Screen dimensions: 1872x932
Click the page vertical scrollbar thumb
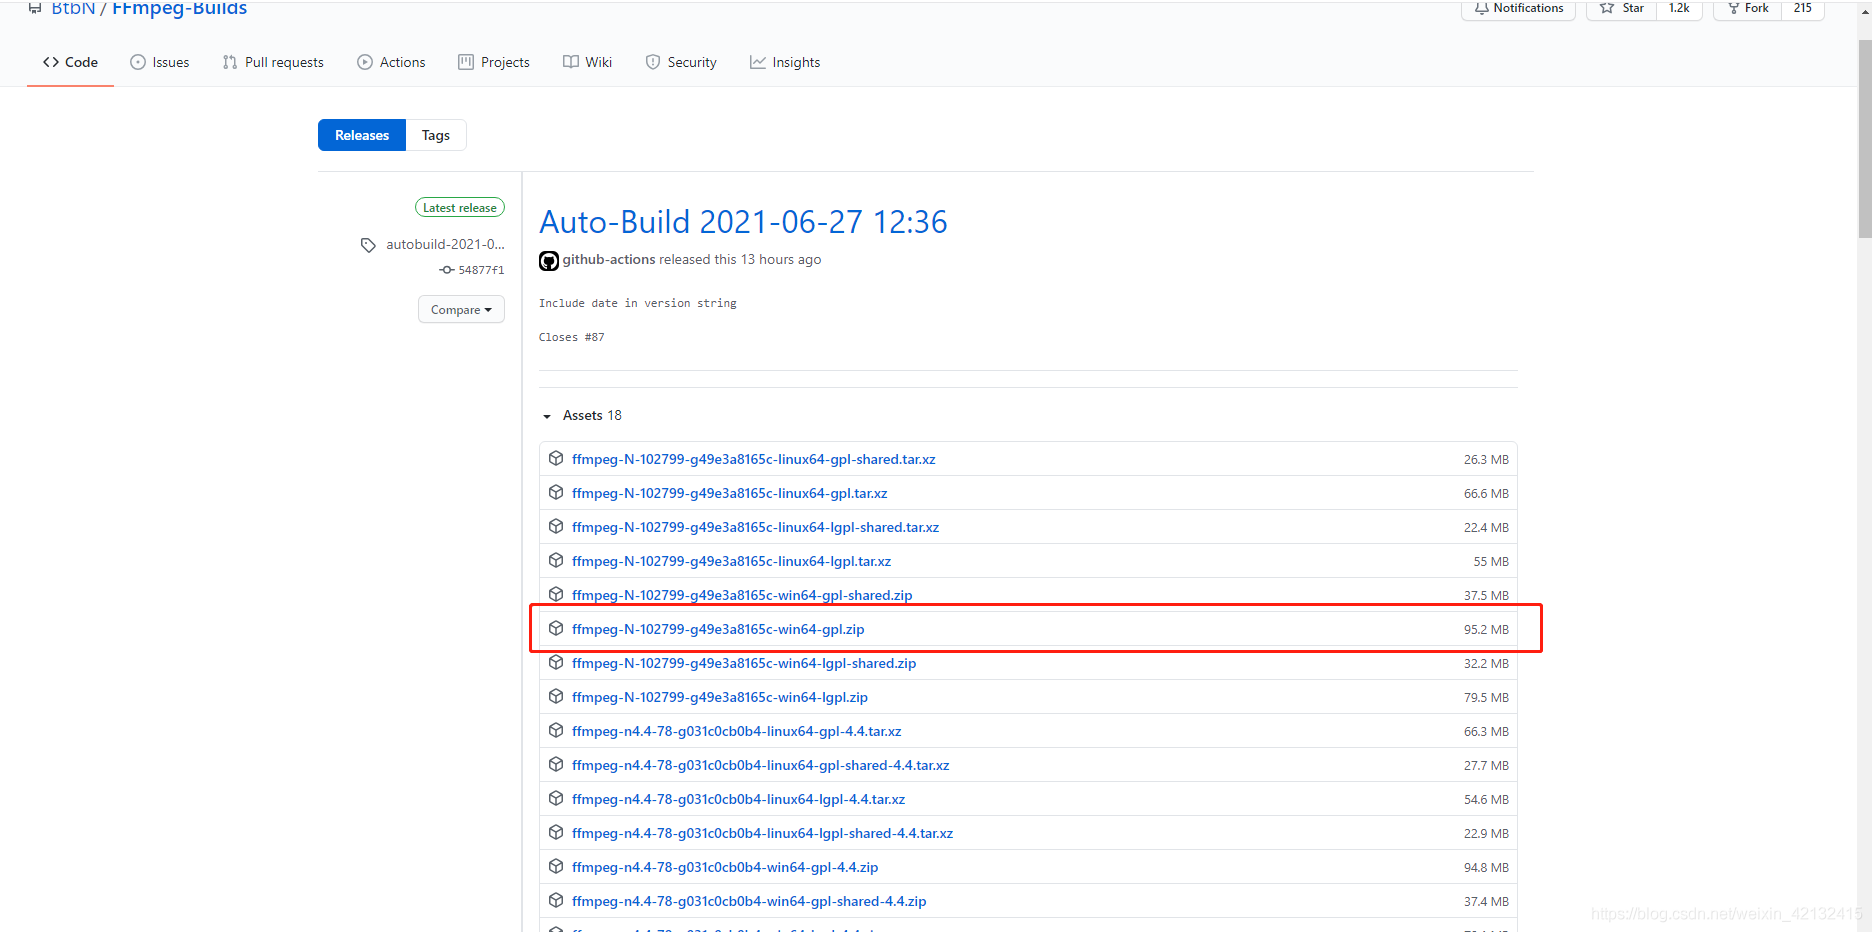(1864, 140)
